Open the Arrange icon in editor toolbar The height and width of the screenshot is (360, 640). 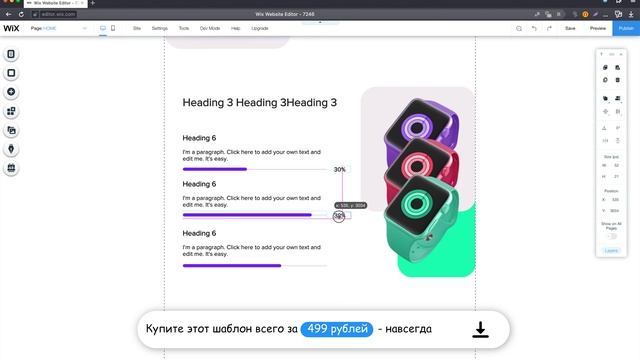click(x=605, y=98)
